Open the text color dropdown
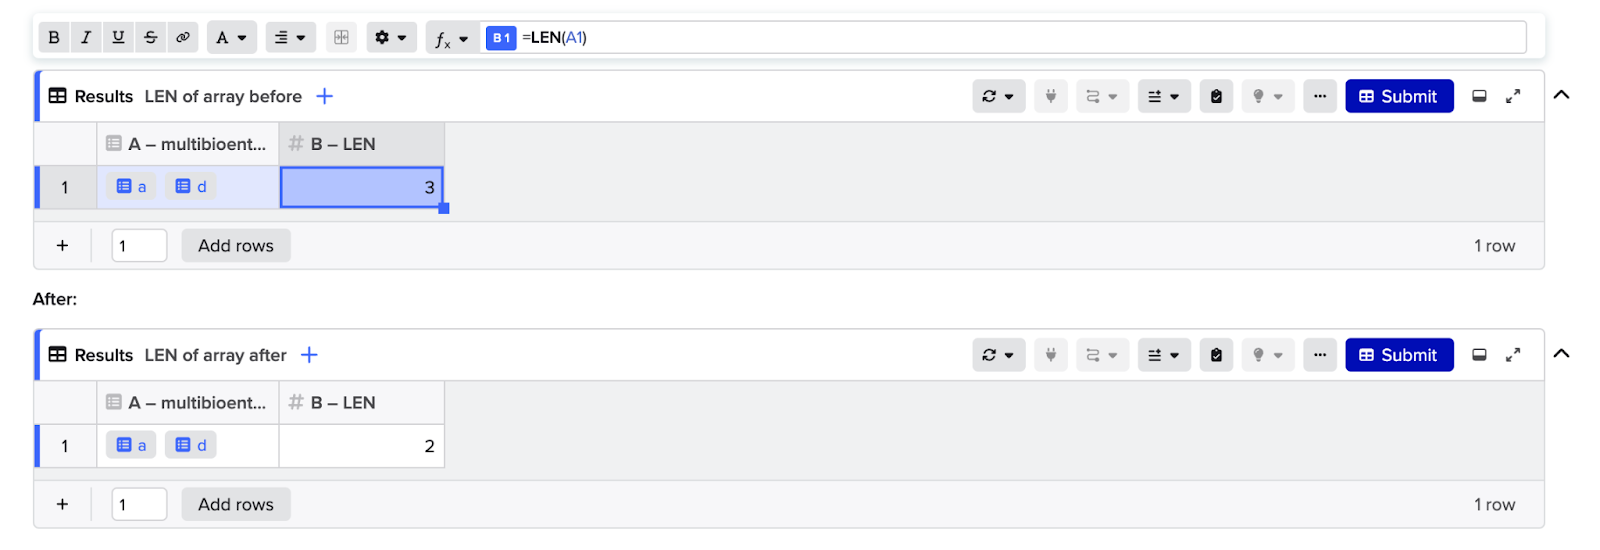Image resolution: width=1600 pixels, height=550 pixels. coord(232,38)
